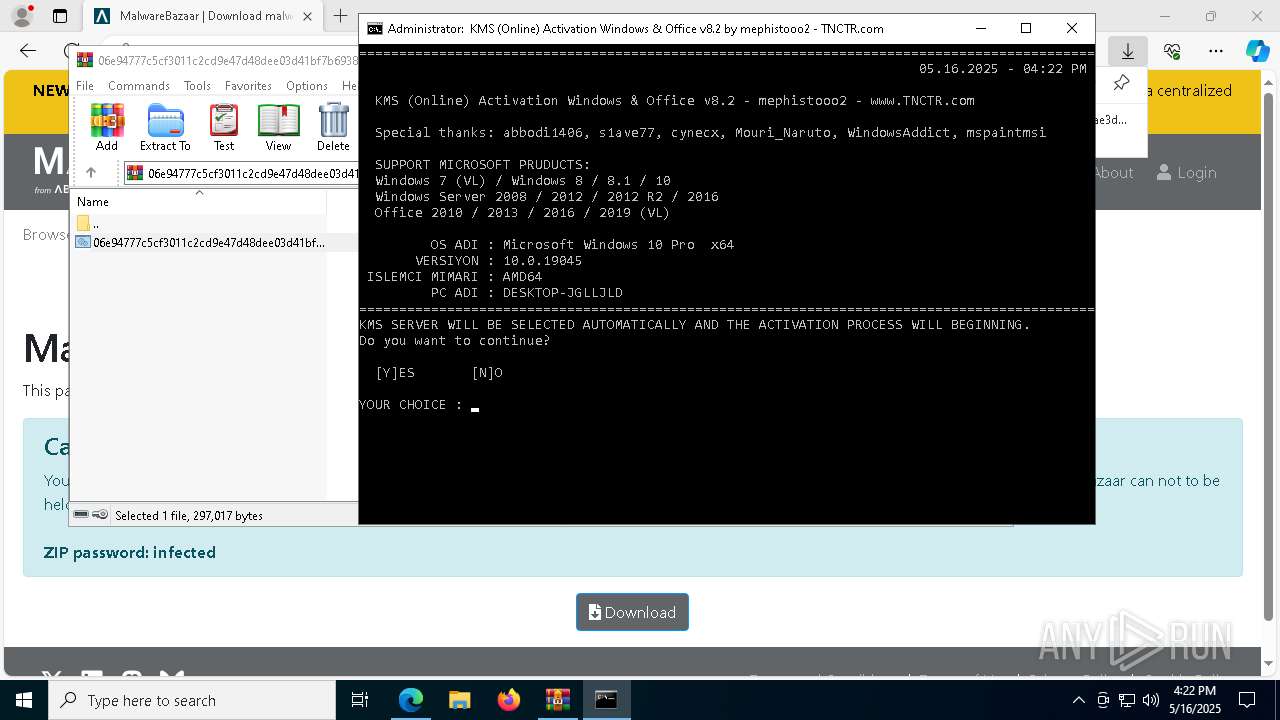Open the Edge profile avatar icon
The image size is (1280, 720).
point(22,16)
